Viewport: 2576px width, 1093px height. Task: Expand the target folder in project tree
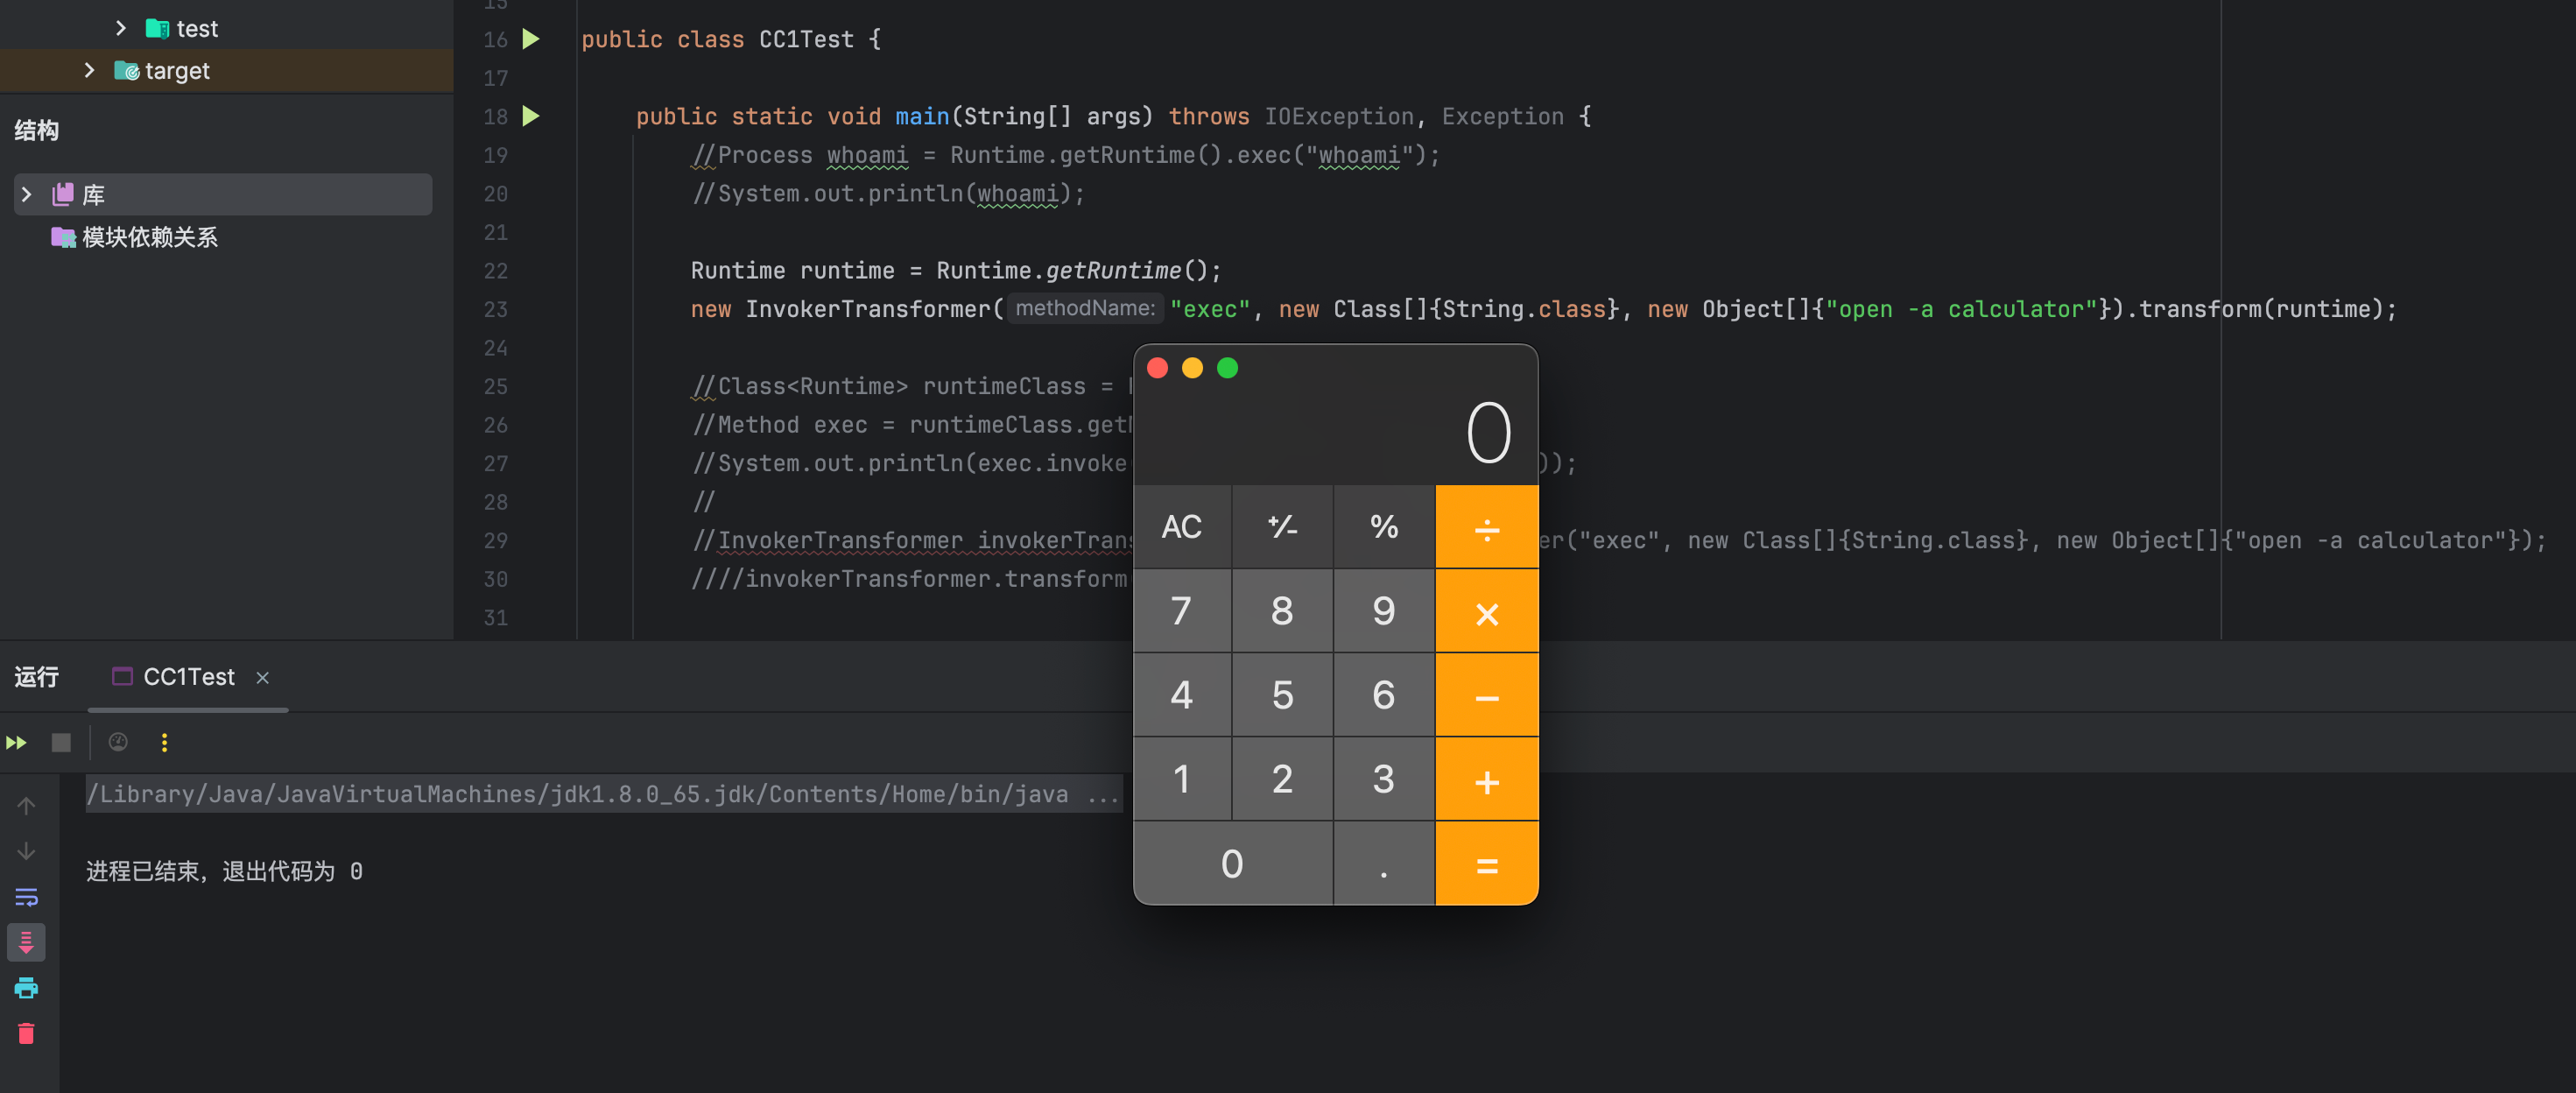pos(89,70)
